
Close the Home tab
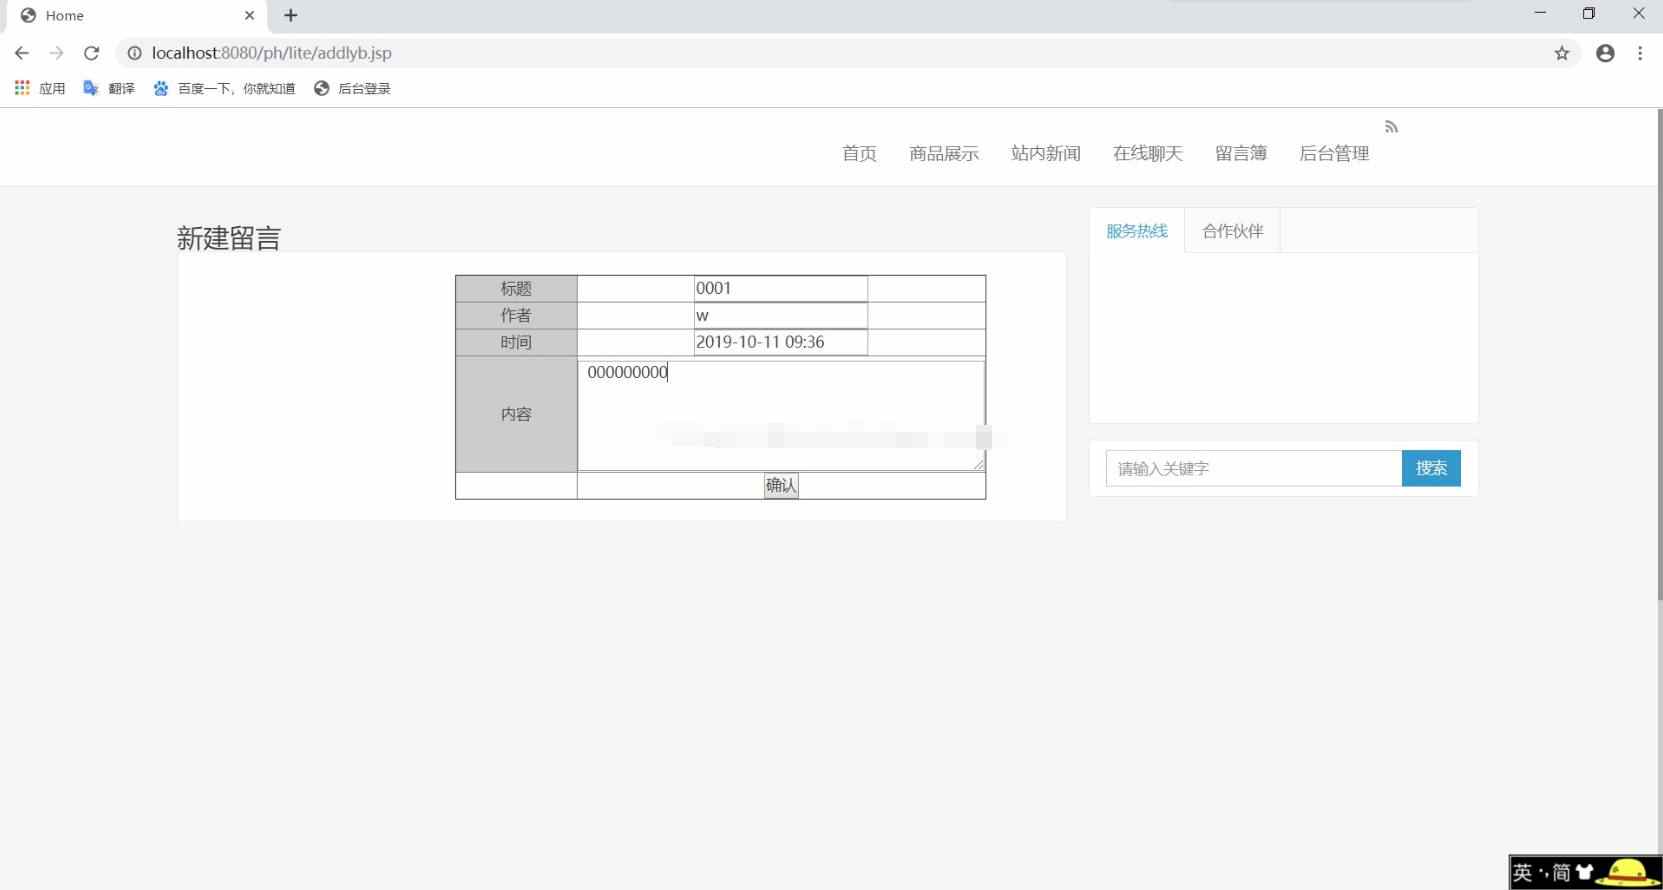249,15
